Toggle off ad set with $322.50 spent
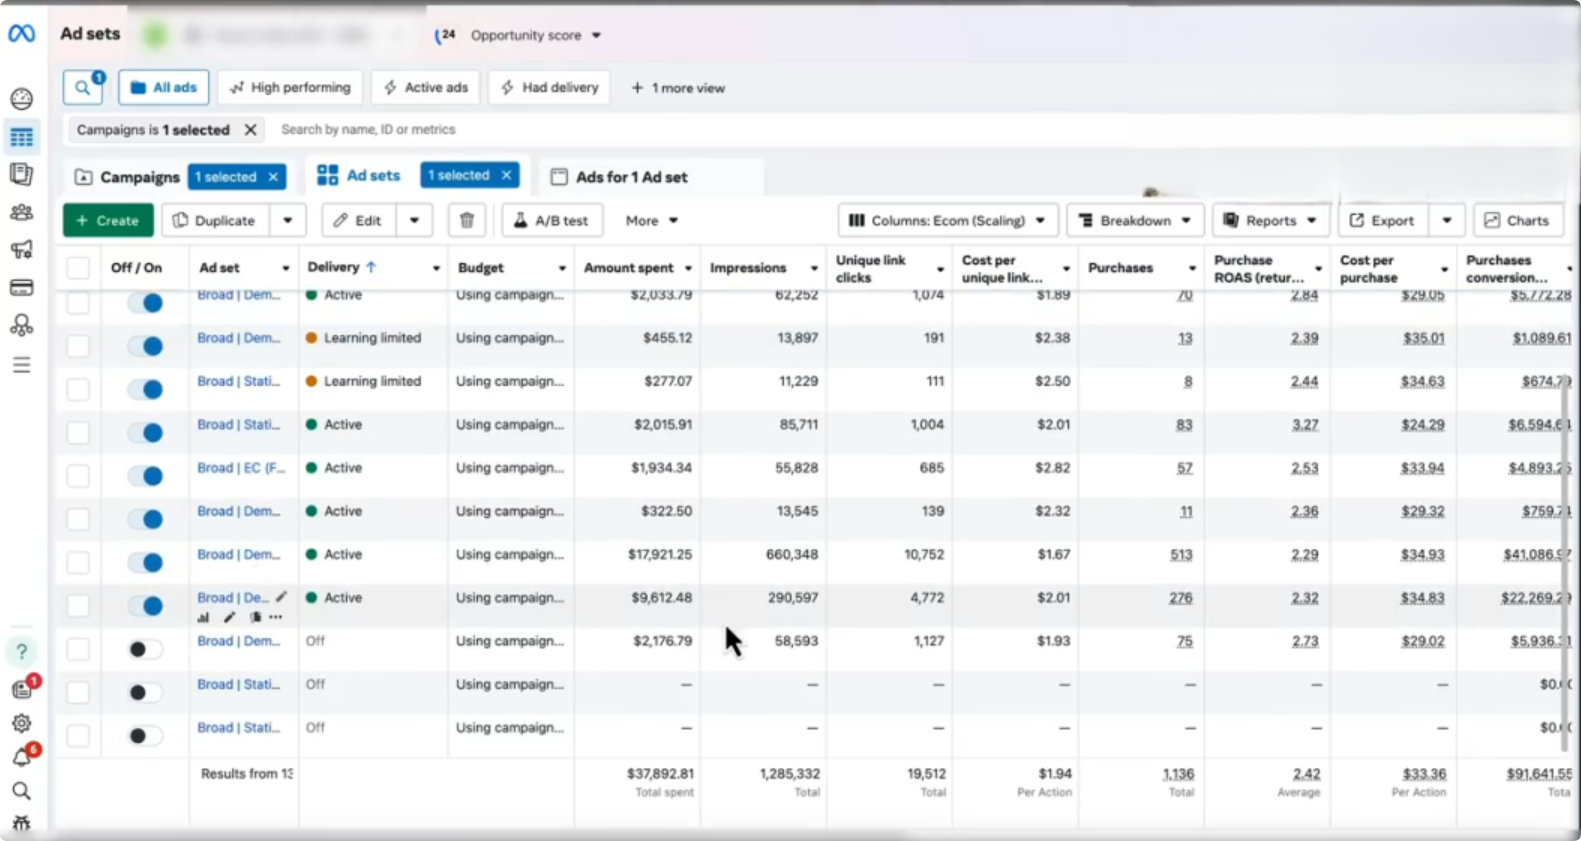Viewport: 1581px width, 841px height. (x=145, y=519)
